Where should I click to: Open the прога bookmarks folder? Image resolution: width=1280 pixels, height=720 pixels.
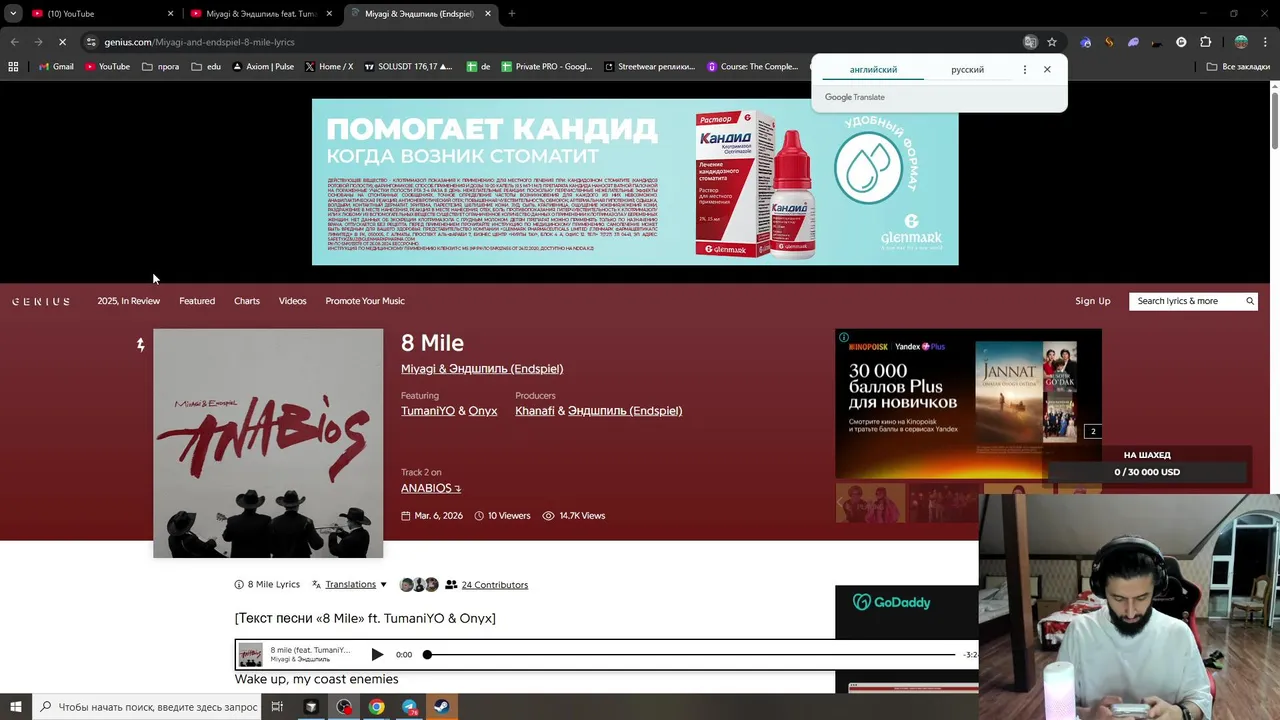(x=161, y=67)
